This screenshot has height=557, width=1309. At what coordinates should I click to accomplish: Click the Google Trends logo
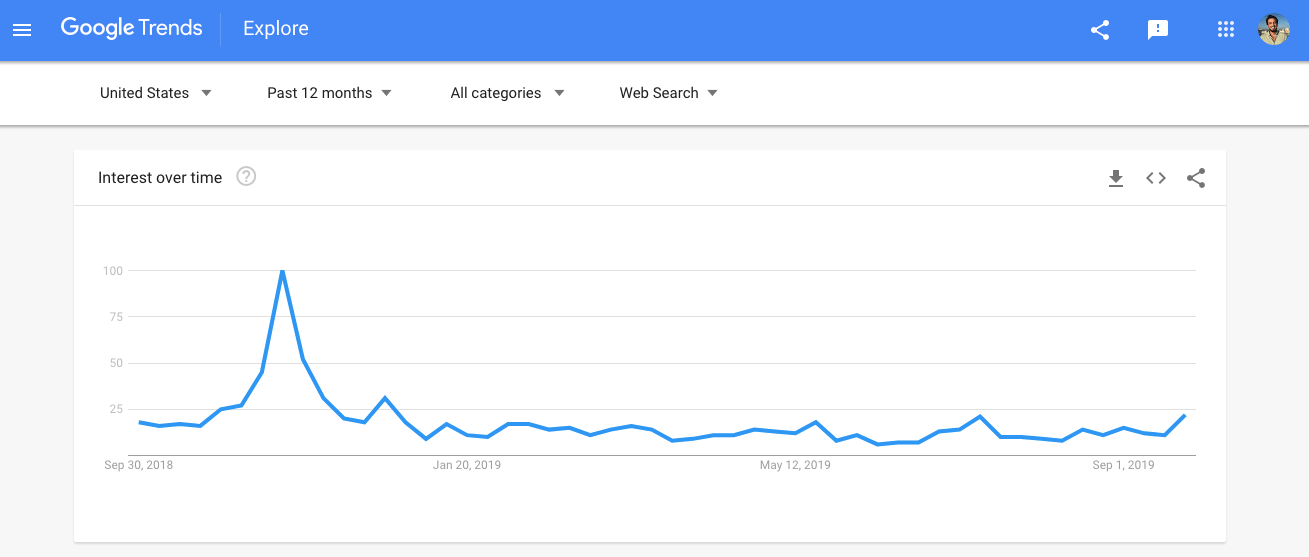pyautogui.click(x=132, y=28)
